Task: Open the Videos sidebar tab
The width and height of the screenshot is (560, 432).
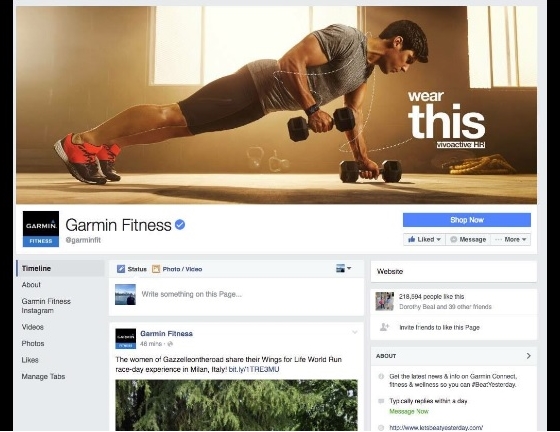Action: (32, 327)
